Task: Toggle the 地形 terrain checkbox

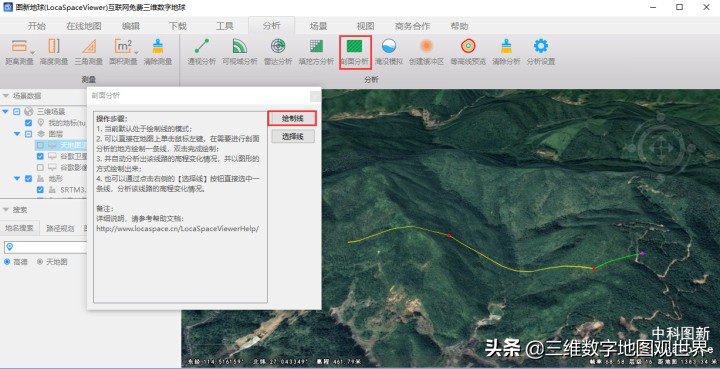Action: click(28, 178)
